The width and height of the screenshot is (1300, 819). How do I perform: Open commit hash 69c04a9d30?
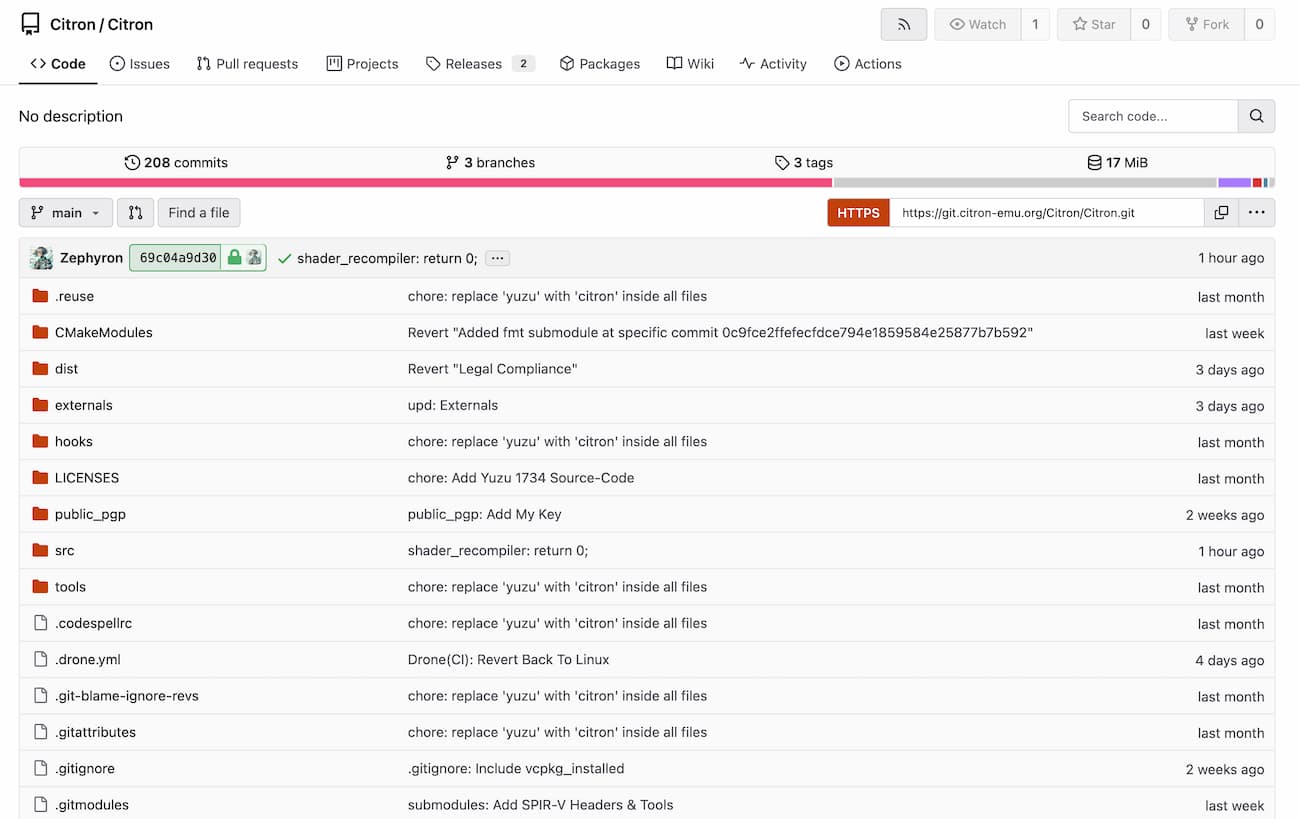[x=178, y=258]
